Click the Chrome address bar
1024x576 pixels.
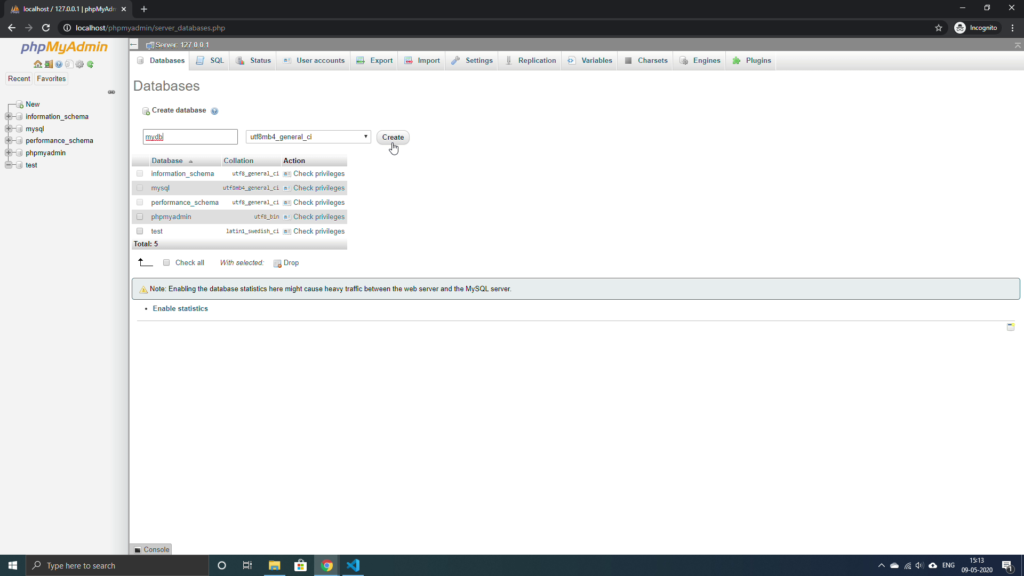[x=496, y=28]
